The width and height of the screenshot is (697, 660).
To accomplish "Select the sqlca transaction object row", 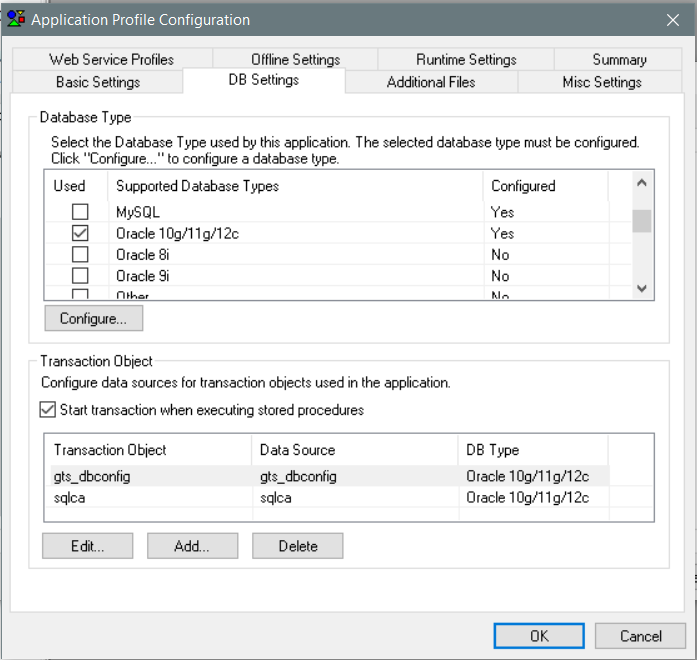I will (x=150, y=497).
